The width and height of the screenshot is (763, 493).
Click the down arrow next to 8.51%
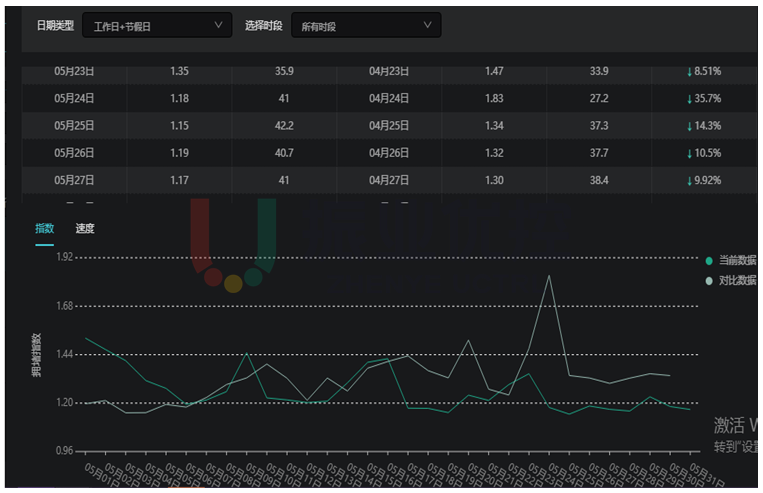click(x=689, y=72)
